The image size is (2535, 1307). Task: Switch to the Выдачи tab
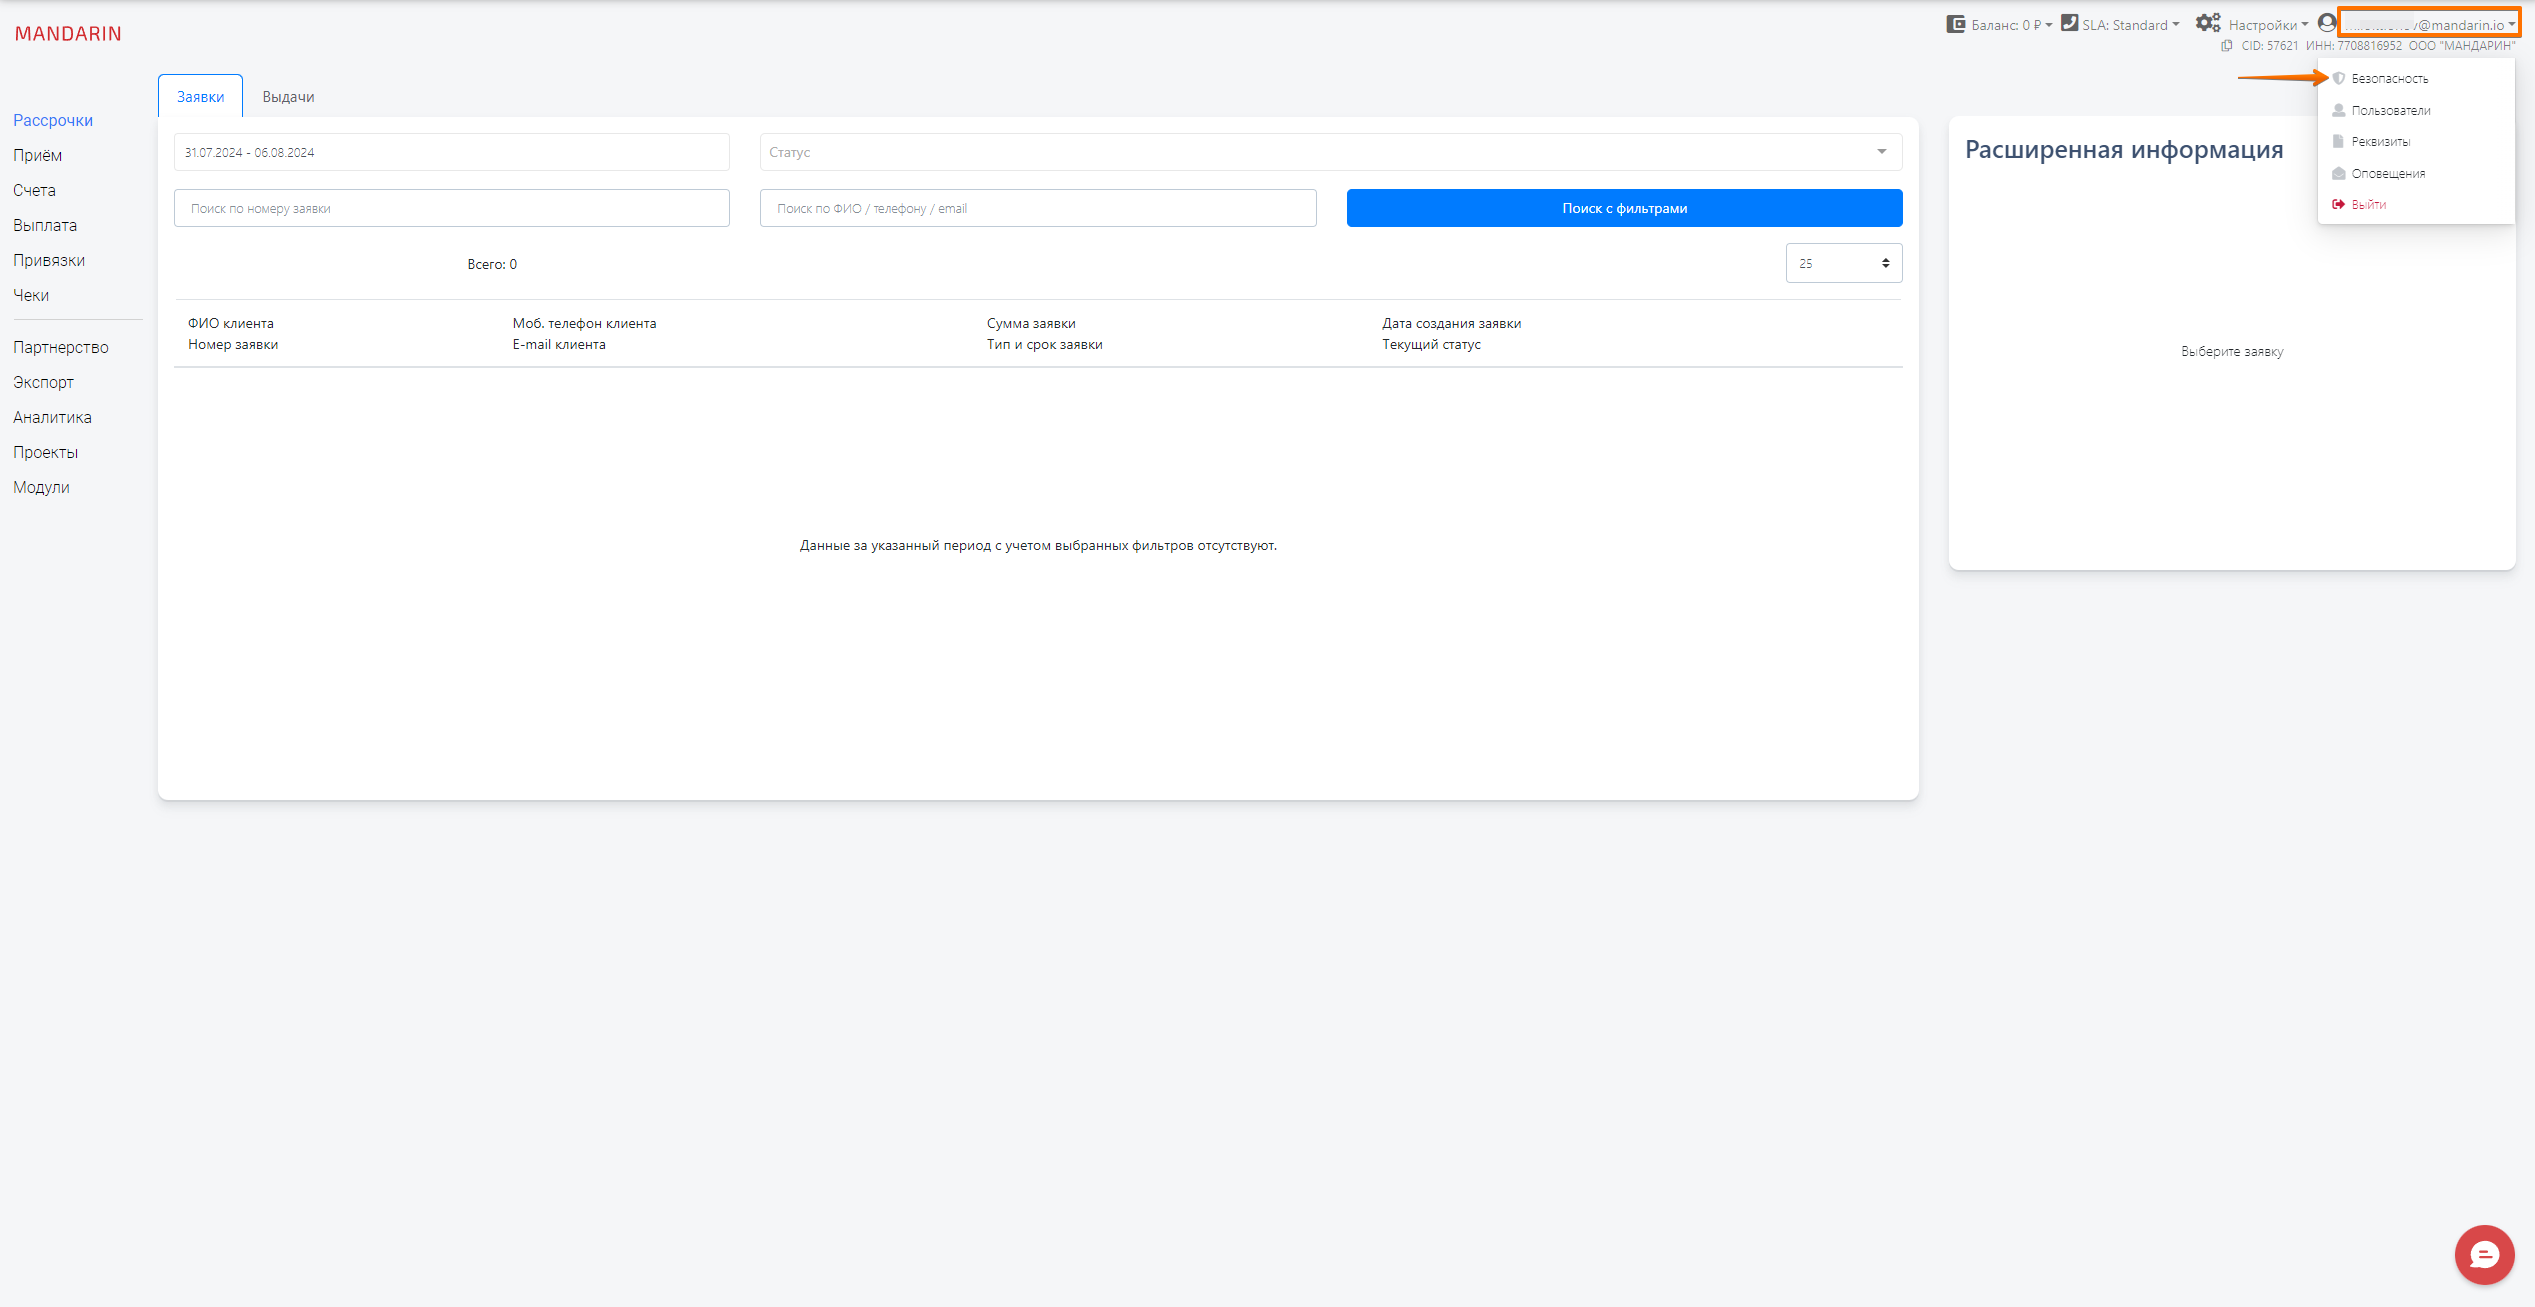(x=288, y=97)
